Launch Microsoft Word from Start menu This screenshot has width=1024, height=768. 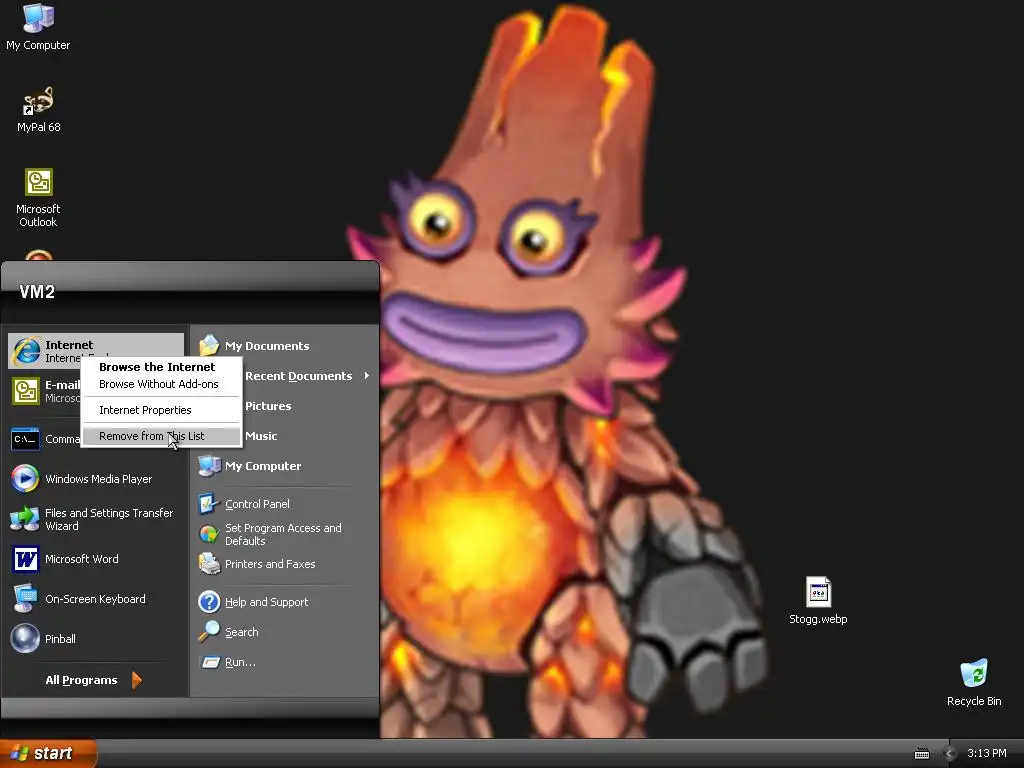[x=96, y=559]
